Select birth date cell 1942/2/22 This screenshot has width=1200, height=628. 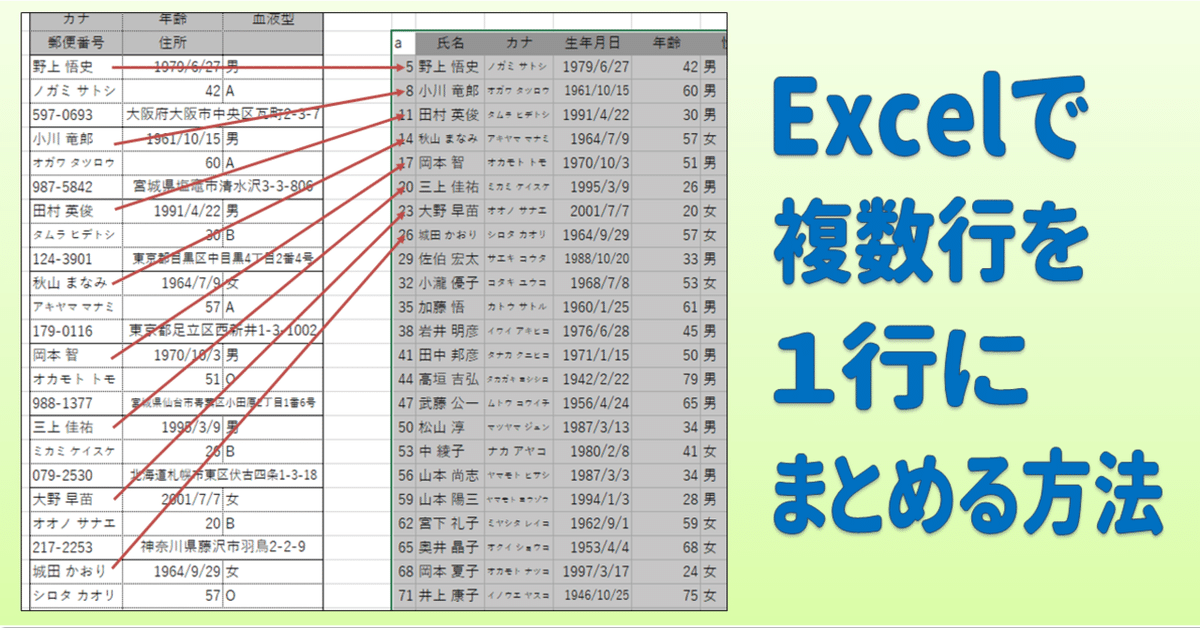(593, 379)
